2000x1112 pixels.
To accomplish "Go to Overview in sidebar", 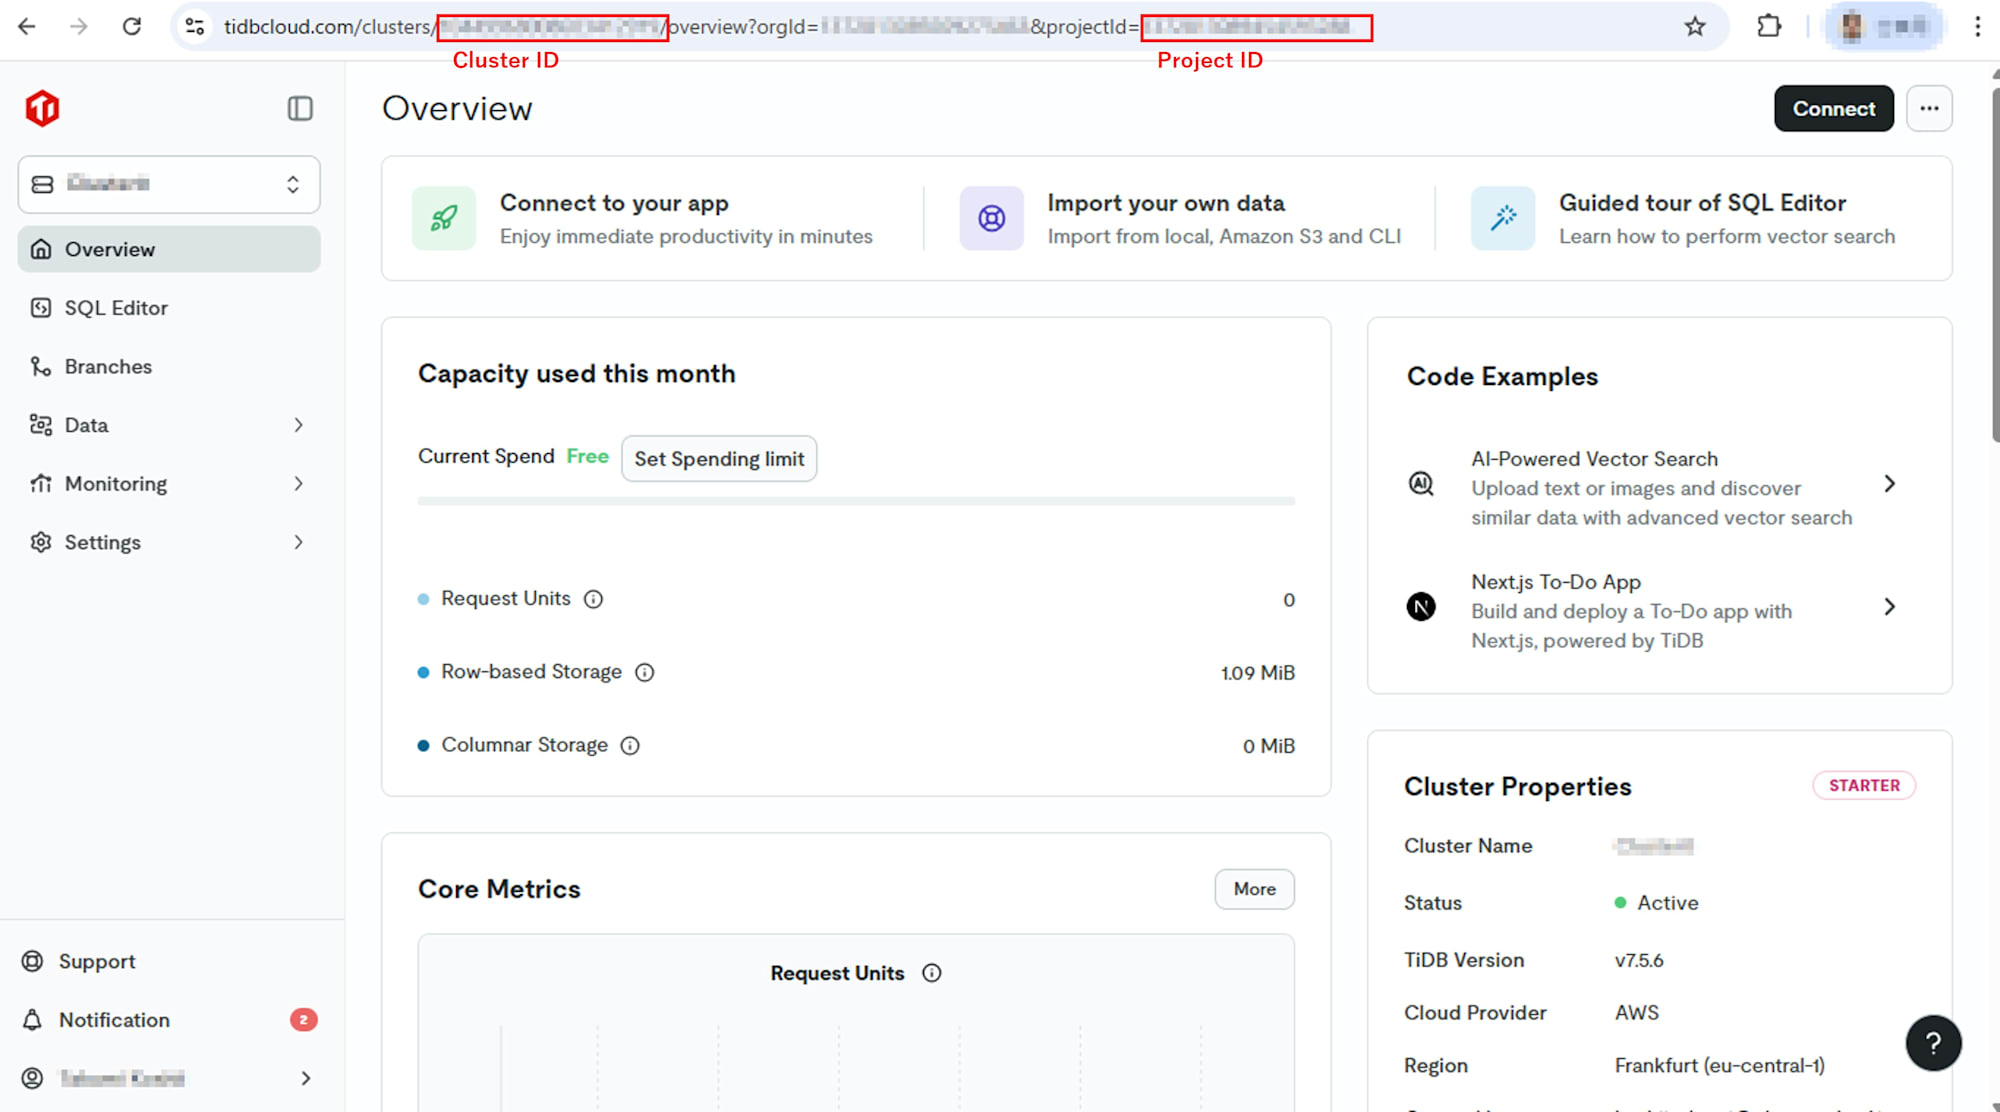I will coord(169,249).
